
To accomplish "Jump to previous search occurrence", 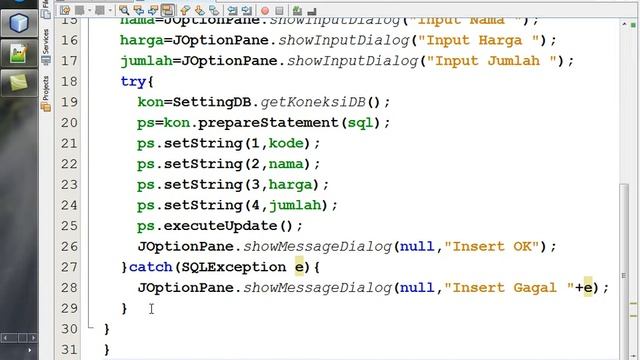I will click(x=139, y=10).
